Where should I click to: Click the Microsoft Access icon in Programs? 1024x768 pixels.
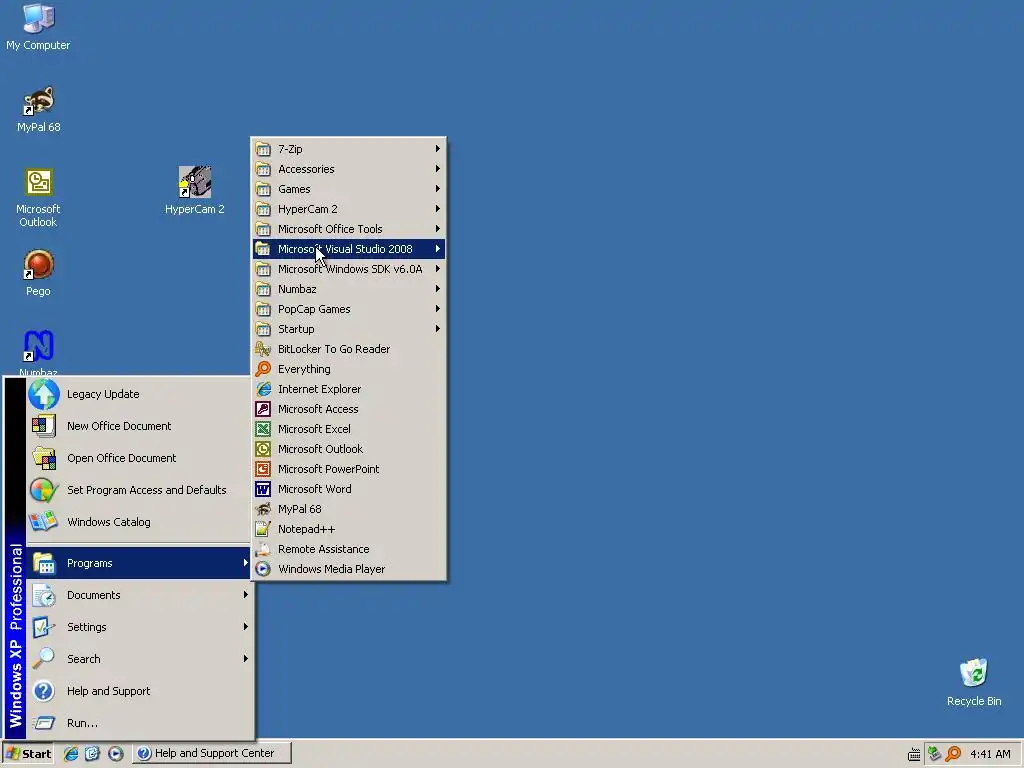(263, 409)
